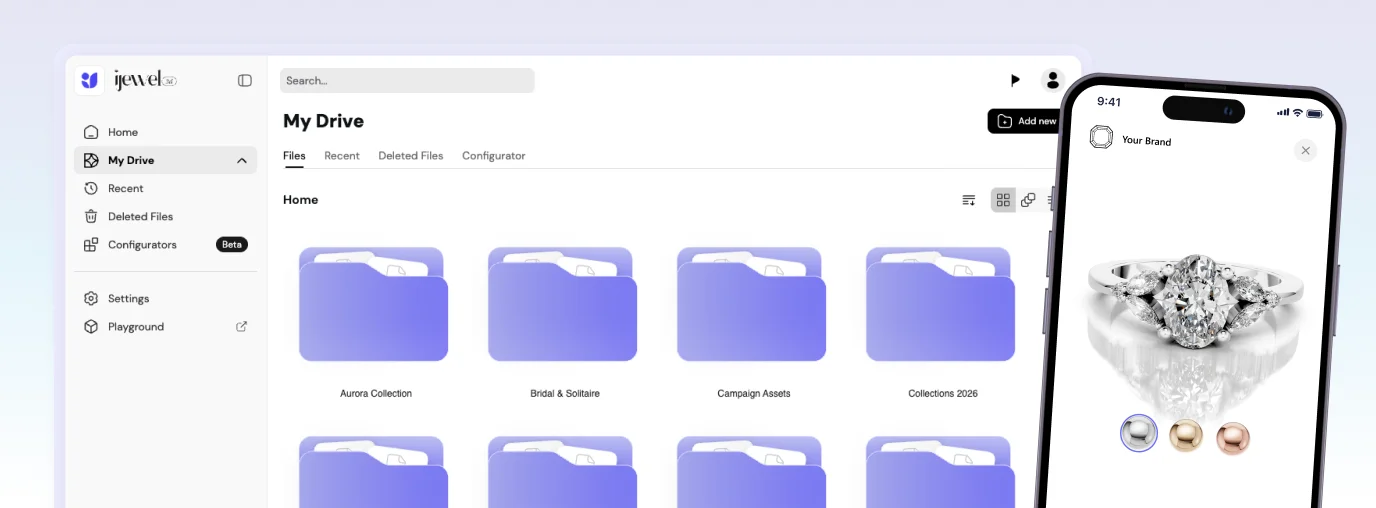Click the Recent clock icon
Image resolution: width=1376 pixels, height=508 pixels.
coord(91,188)
